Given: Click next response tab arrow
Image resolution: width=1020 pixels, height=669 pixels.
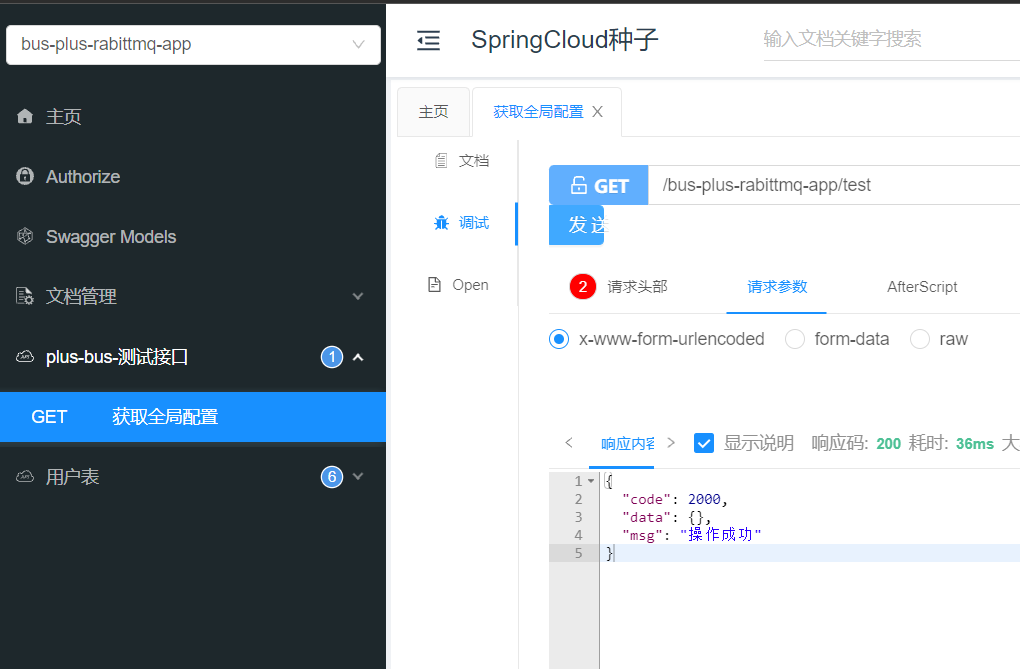Looking at the screenshot, I should click(x=671, y=443).
